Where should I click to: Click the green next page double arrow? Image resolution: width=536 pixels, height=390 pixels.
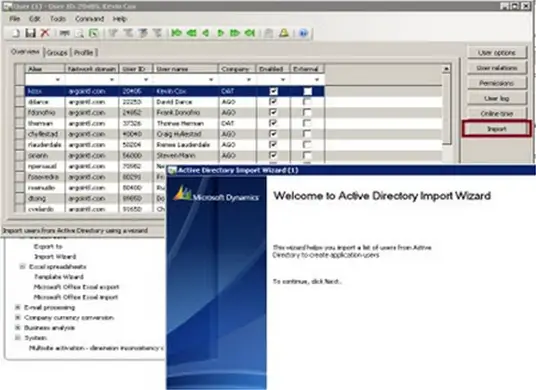[x=235, y=33]
